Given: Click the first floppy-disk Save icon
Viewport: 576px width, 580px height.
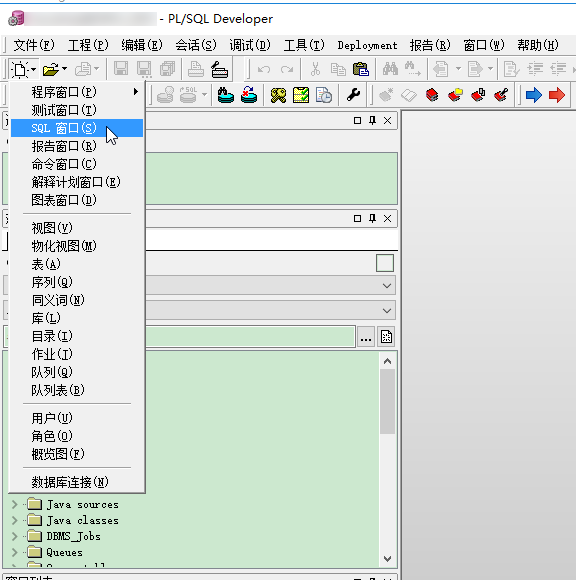Looking at the screenshot, I should coord(121,69).
